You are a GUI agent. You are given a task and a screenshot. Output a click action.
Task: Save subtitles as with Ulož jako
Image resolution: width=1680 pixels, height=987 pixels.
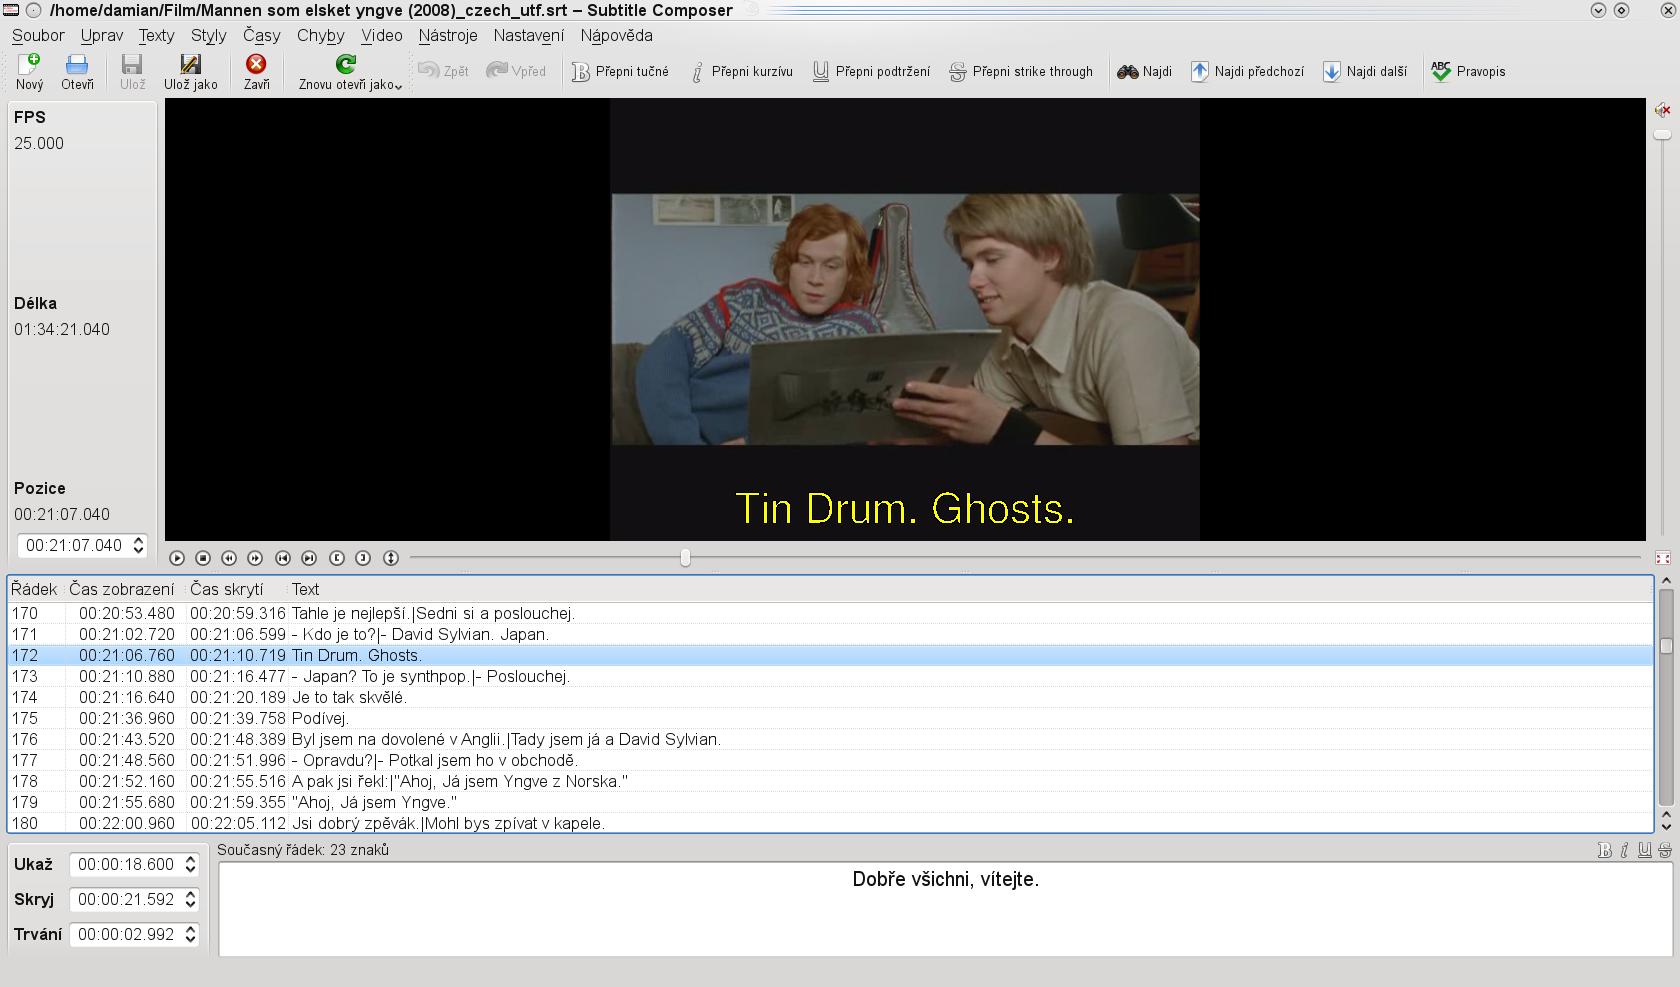190,72
